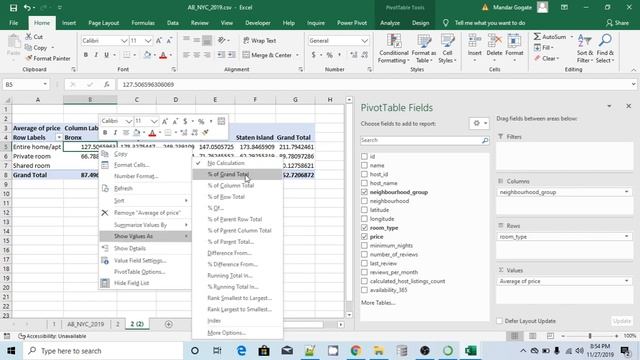
Task: Toggle Italic in the ribbon Font group
Action: [96, 55]
